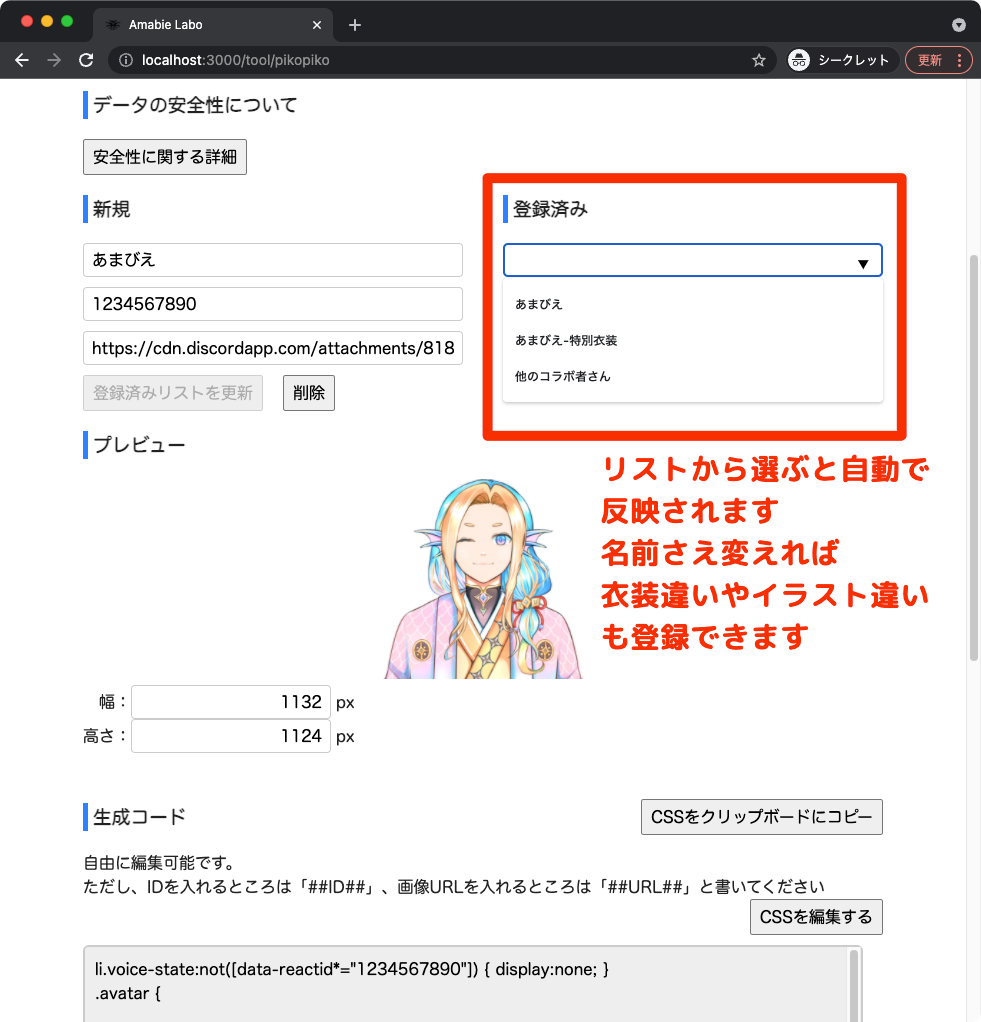Go back with the browser back arrow
Viewport: 981px width, 1022px height.
(22, 60)
